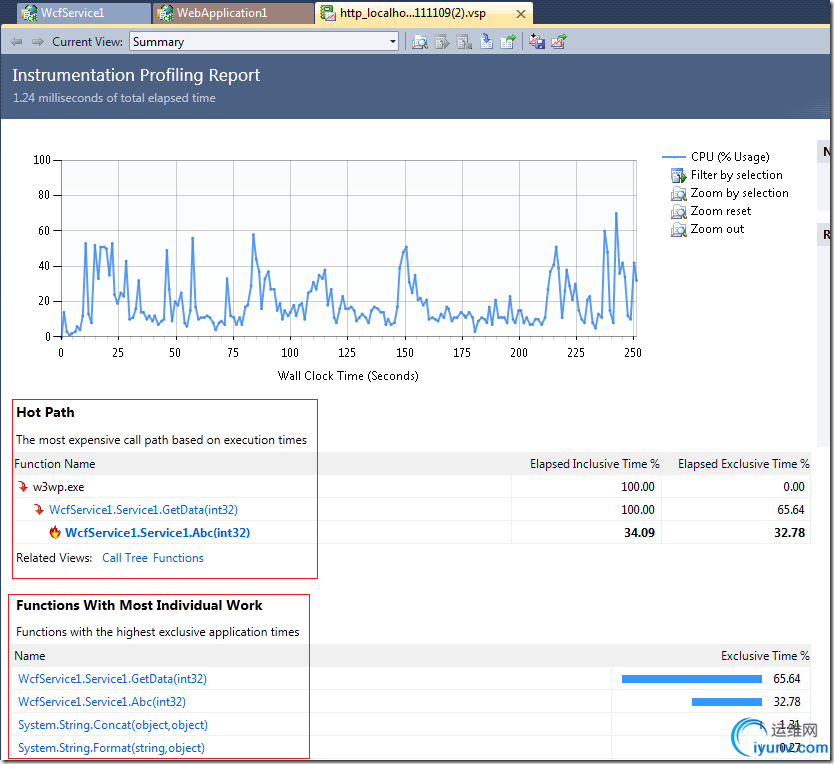
Task: Click the magnifier report icon after the view dropdown
Action: pos(420,41)
